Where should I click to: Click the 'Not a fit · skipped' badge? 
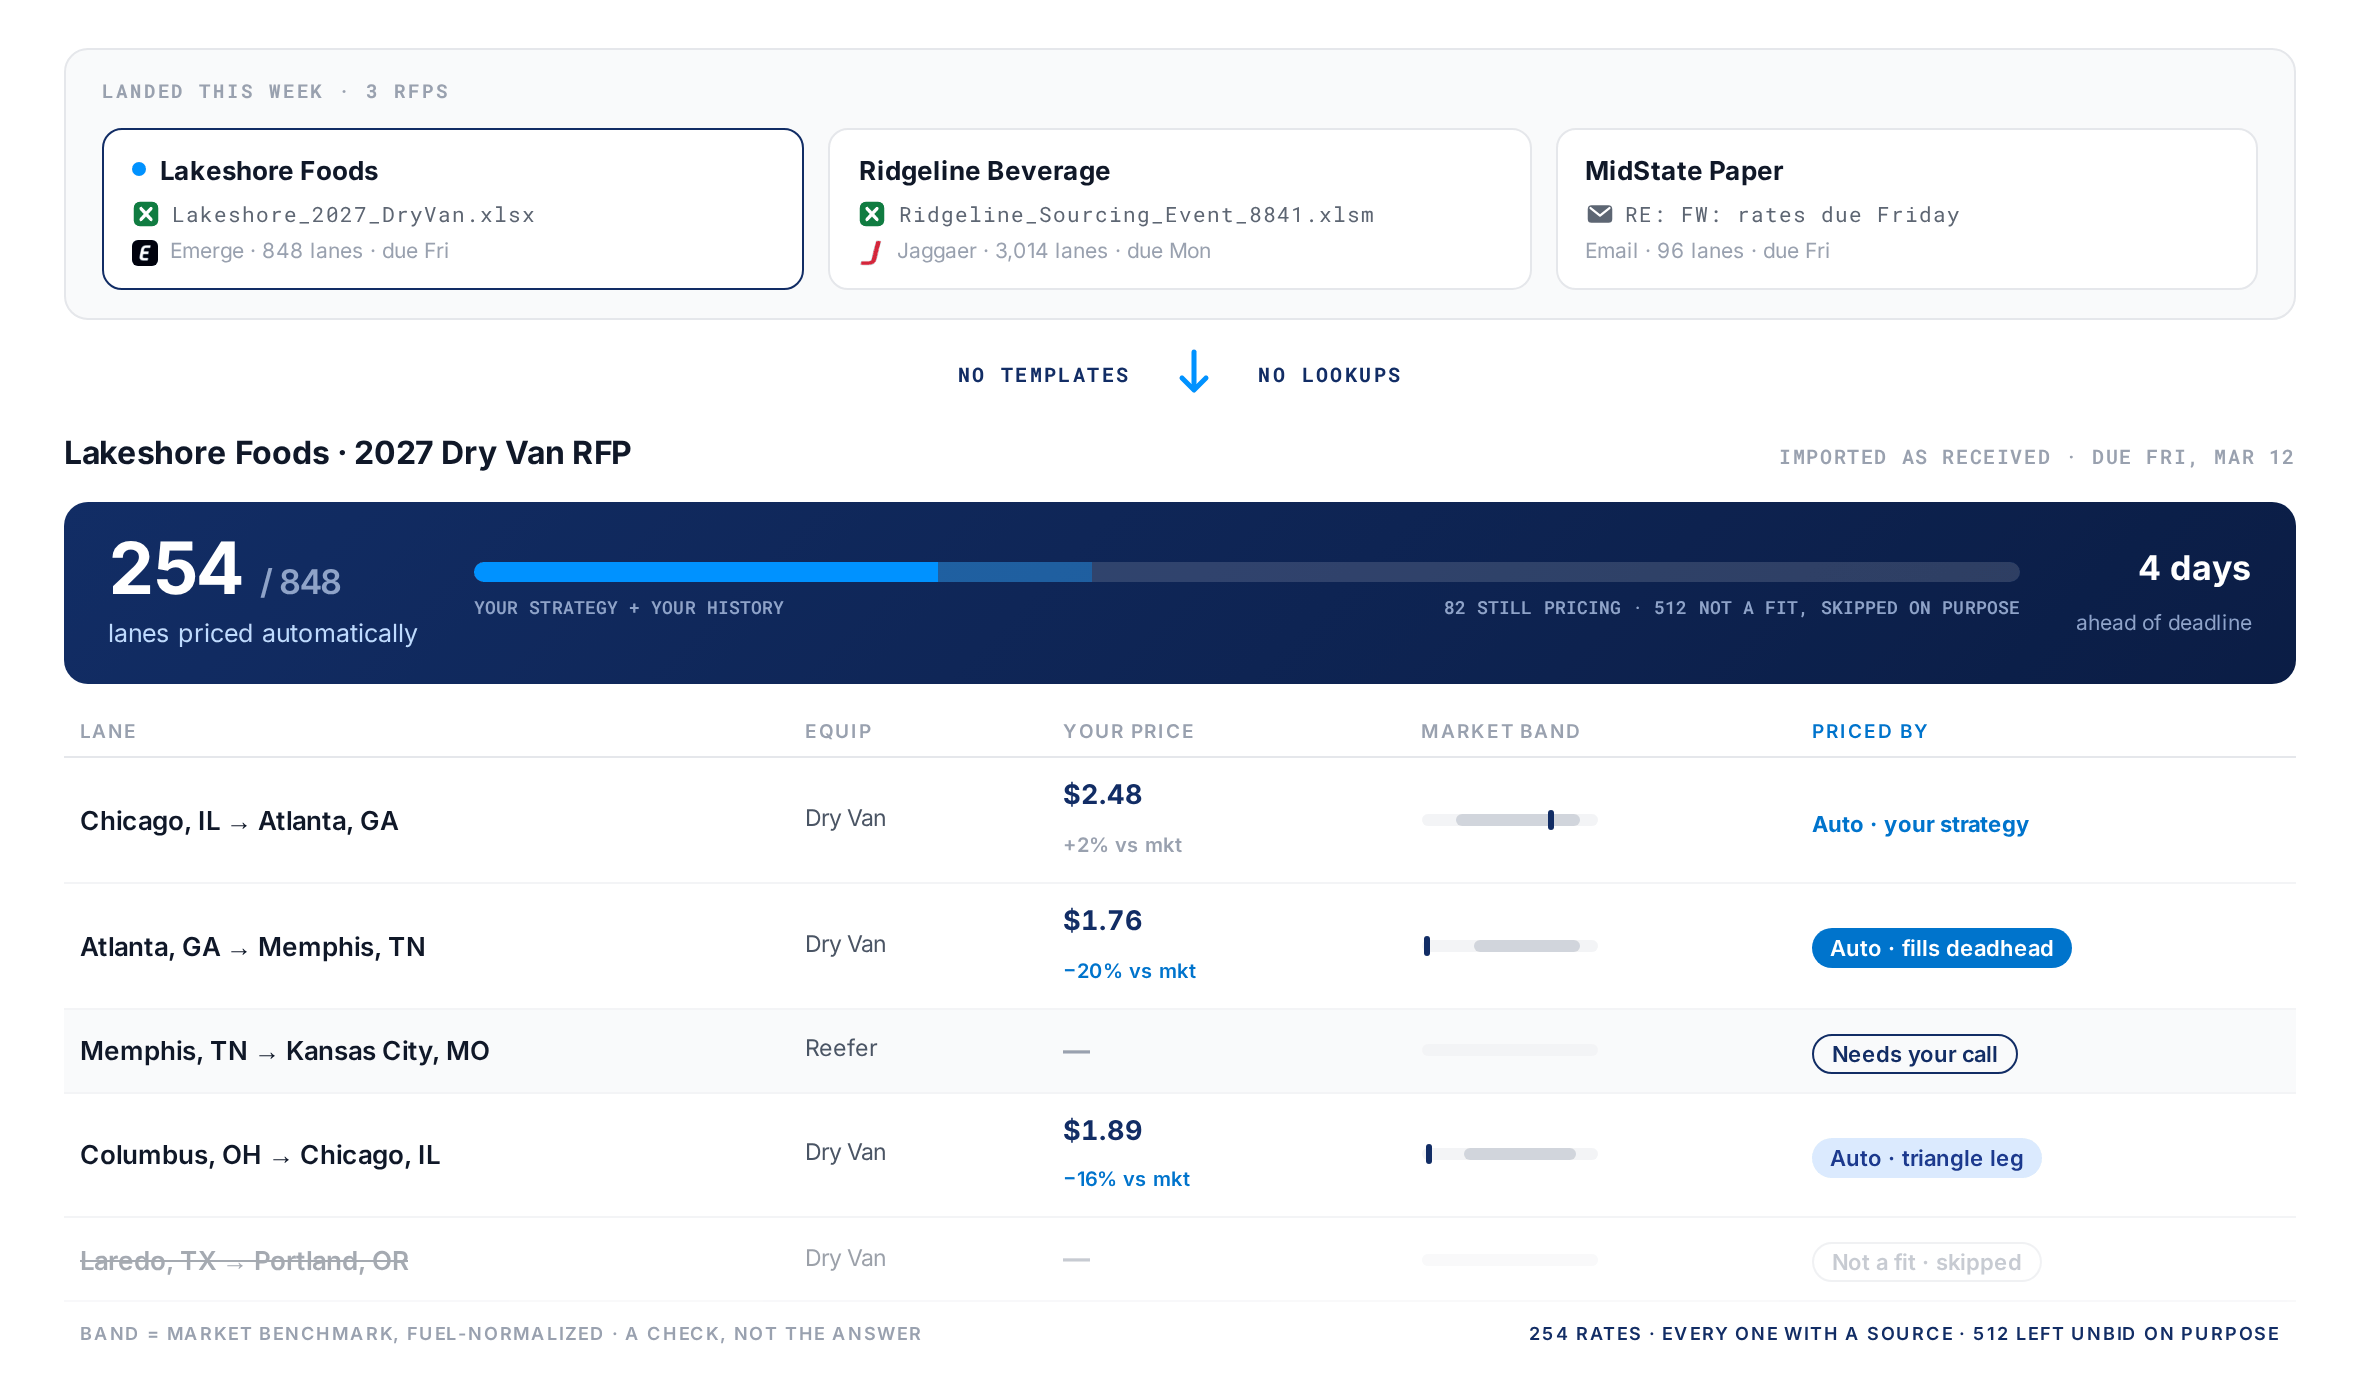coord(1926,1262)
